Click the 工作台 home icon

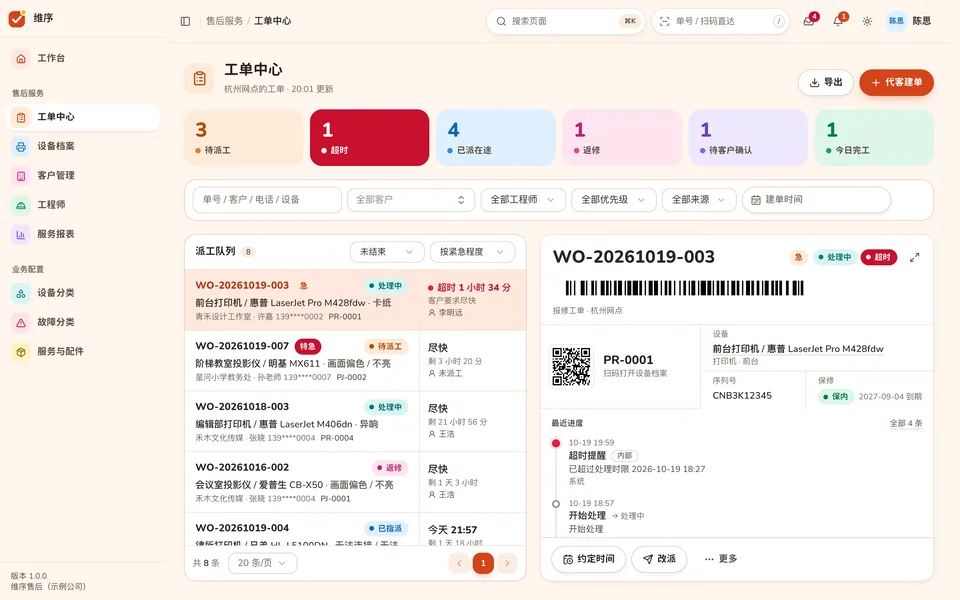click(x=21, y=58)
